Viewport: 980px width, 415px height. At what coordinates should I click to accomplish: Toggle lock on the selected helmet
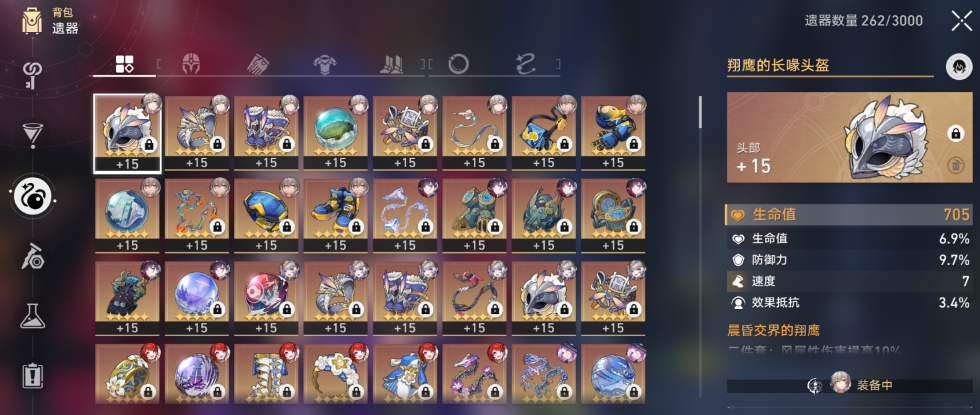[x=955, y=133]
